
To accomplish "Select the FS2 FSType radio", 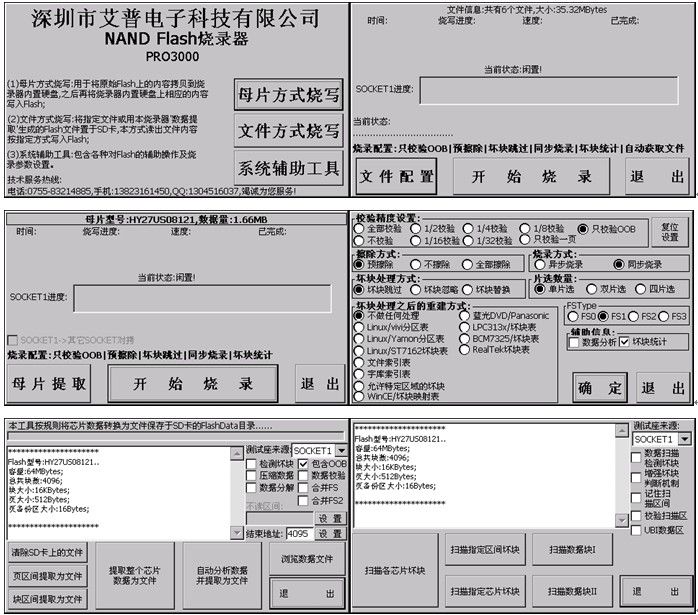I will click(x=633, y=316).
